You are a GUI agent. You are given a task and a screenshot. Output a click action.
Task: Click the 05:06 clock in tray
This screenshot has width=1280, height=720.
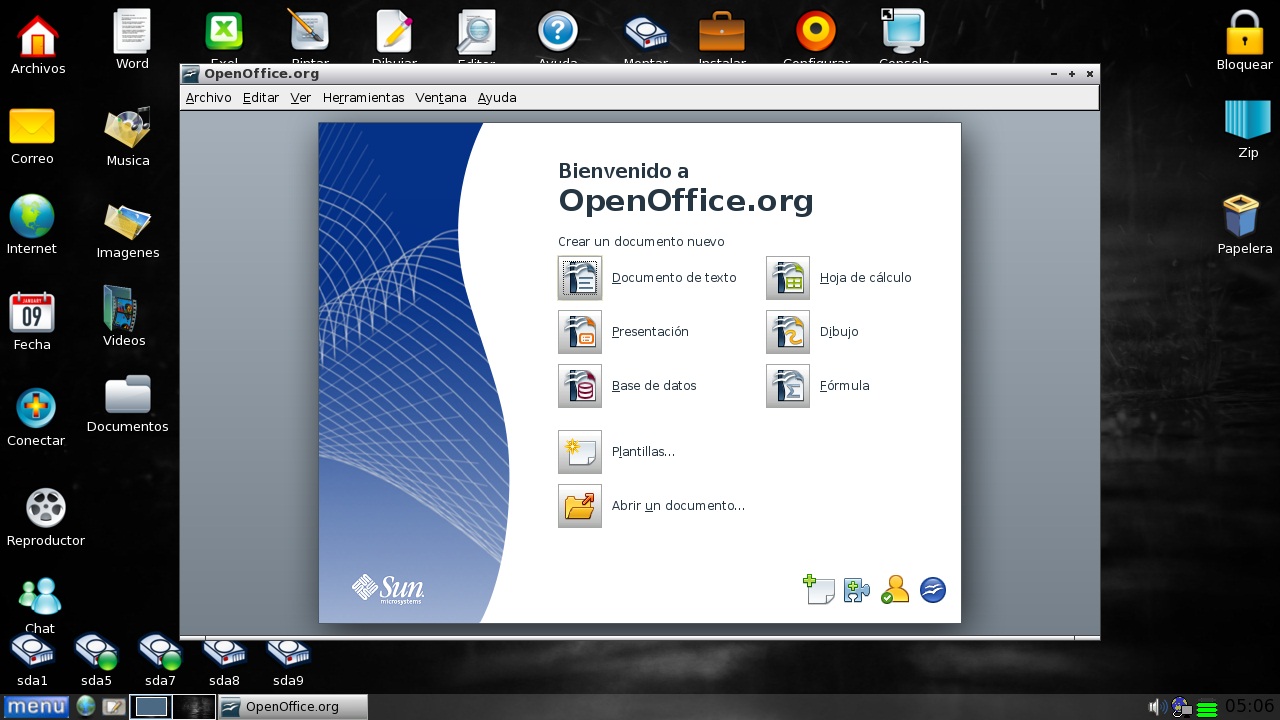tap(1250, 707)
